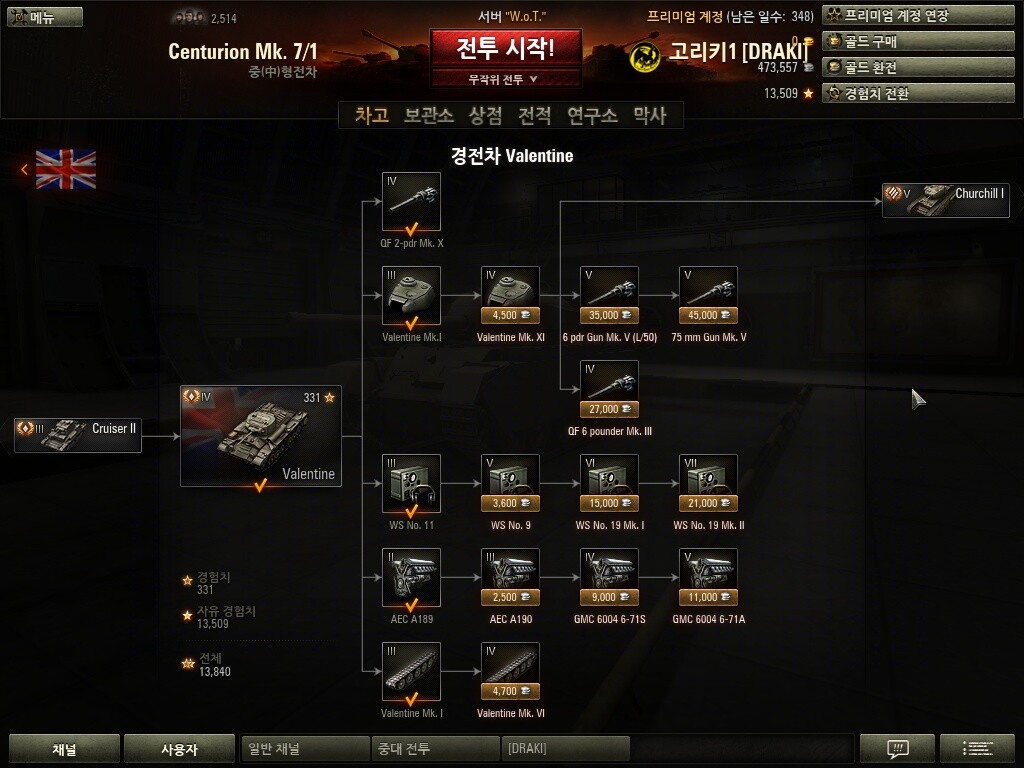Select the QF 2-pdr Mk. X gun module
The height and width of the screenshot is (768, 1024).
[411, 202]
